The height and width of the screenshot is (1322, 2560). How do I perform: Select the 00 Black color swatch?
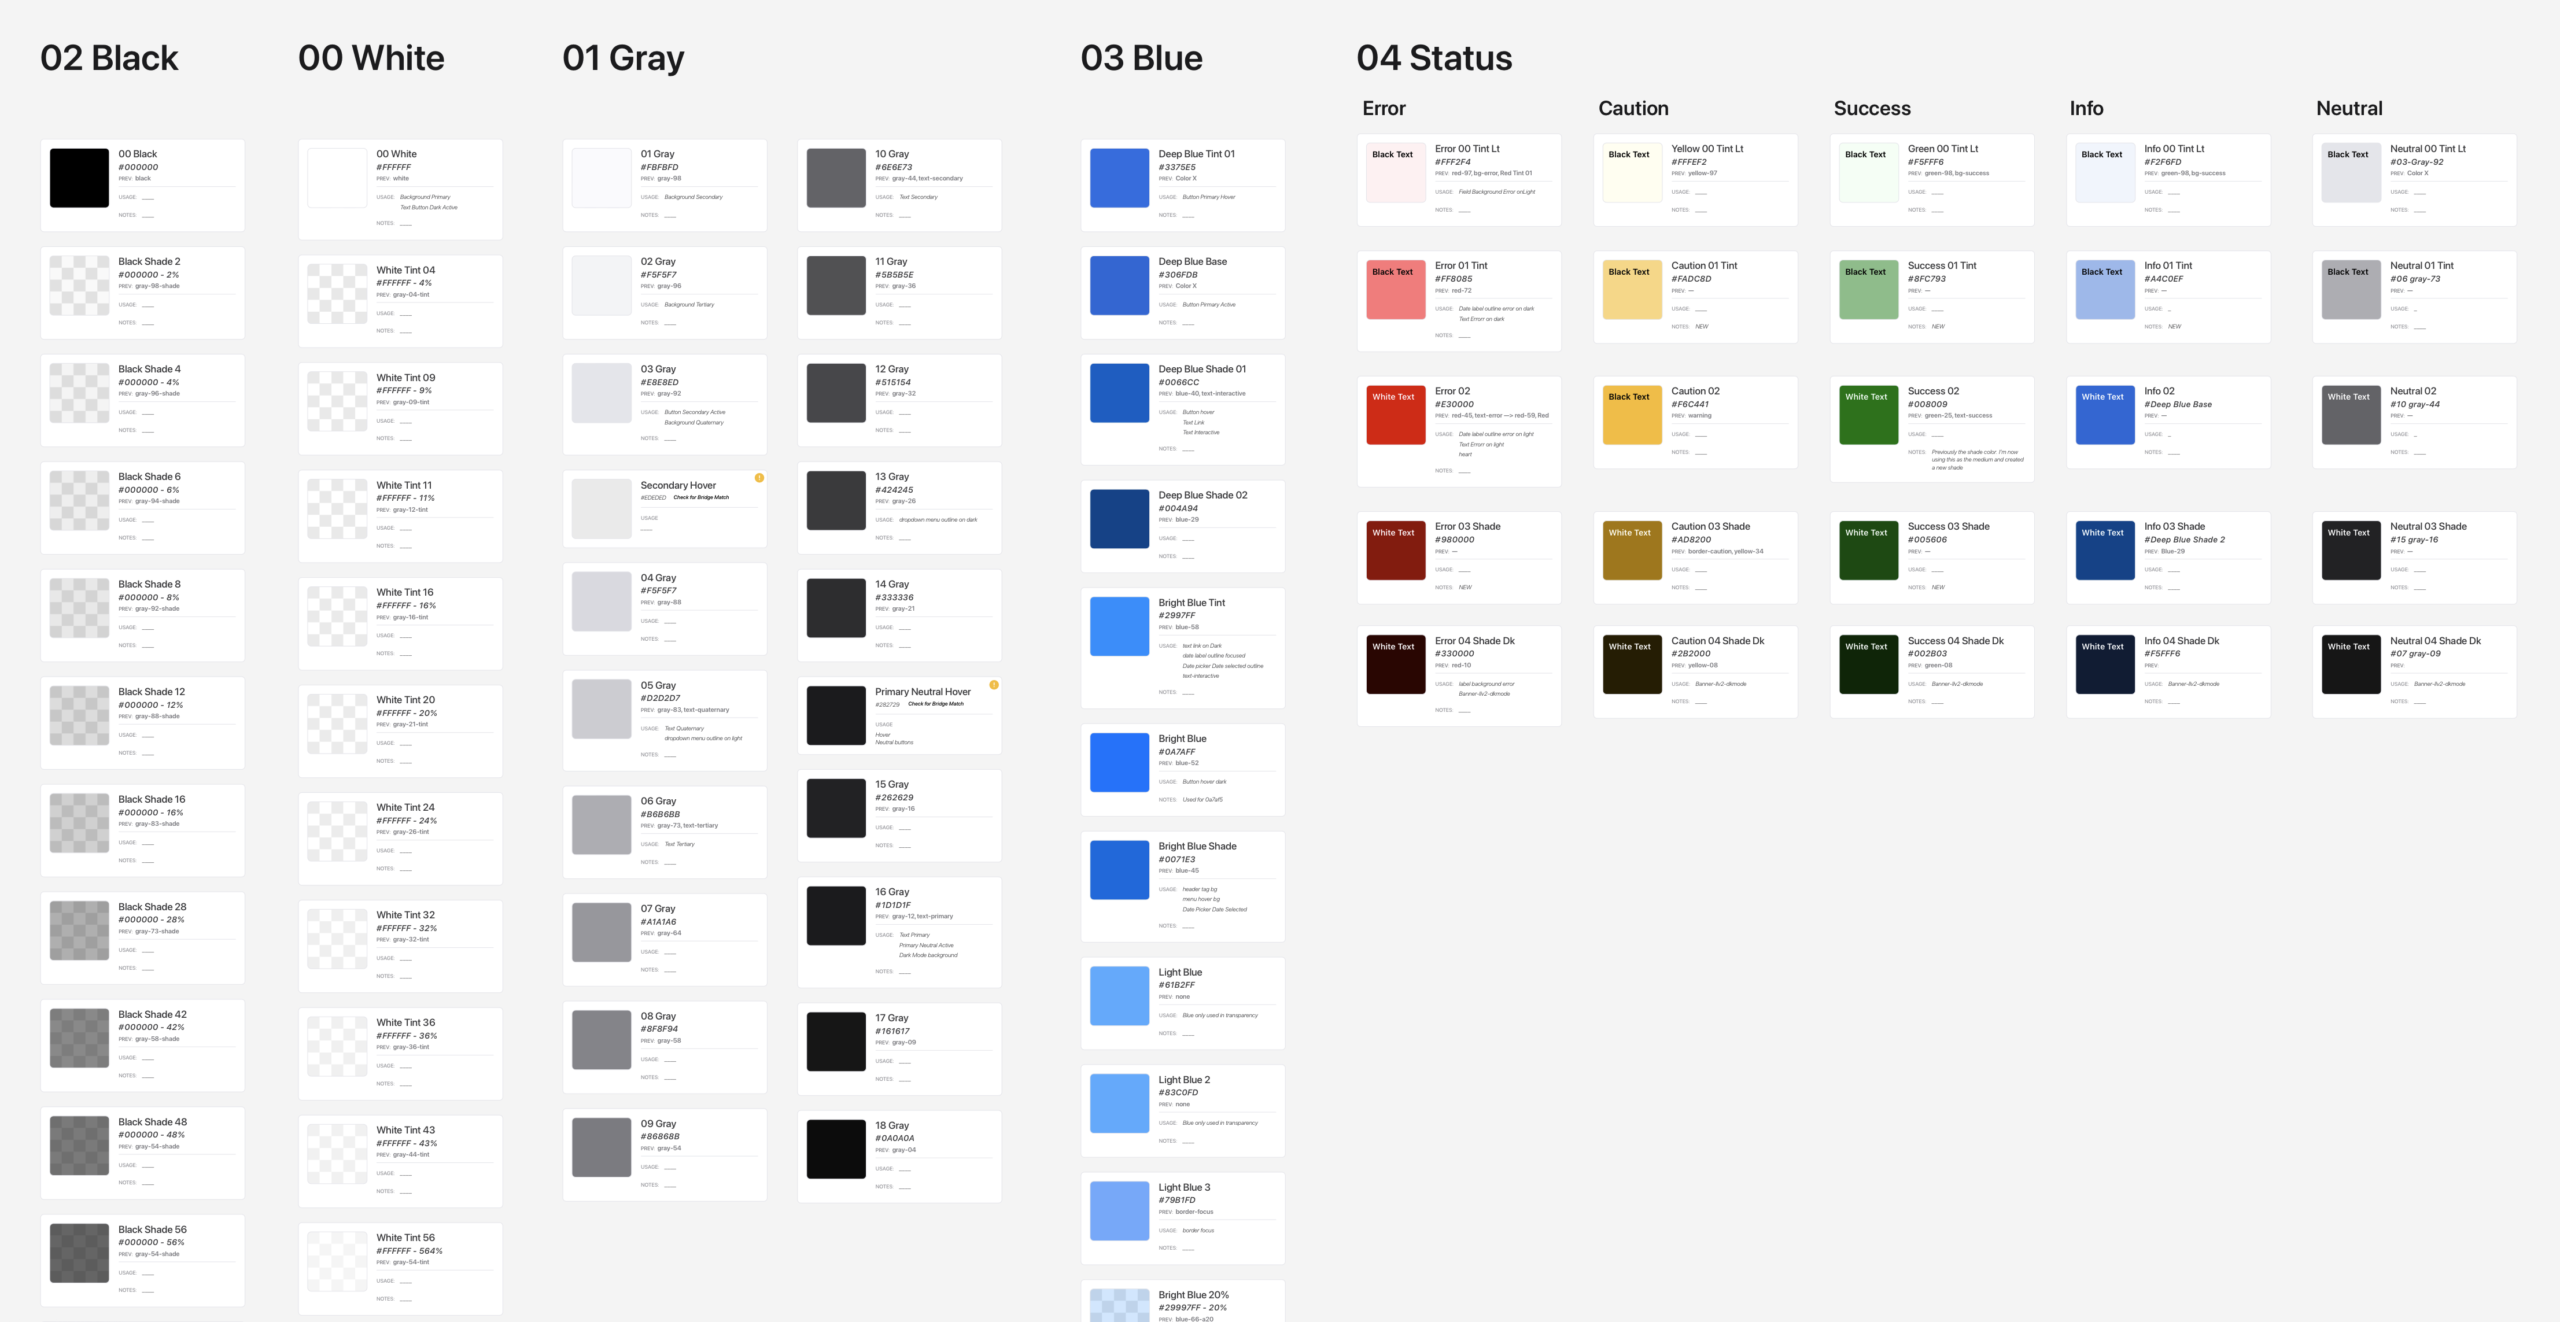[x=78, y=177]
